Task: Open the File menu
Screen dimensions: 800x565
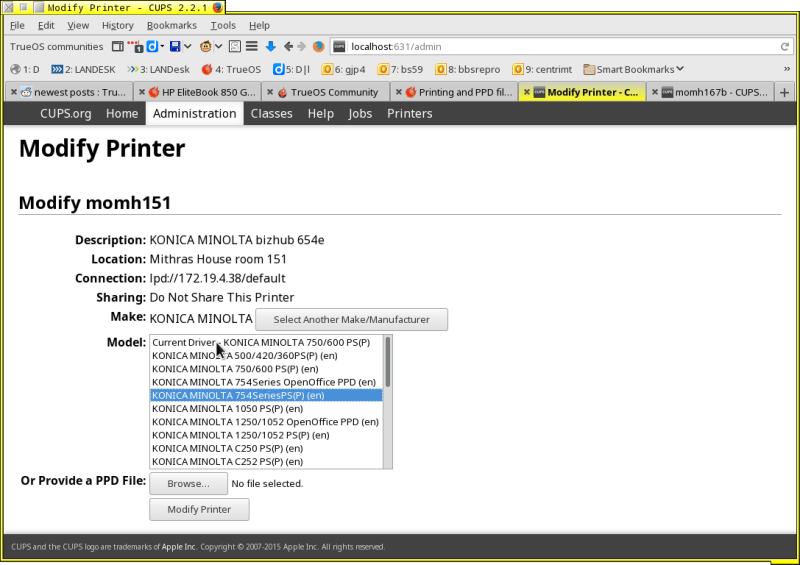Action: click(x=17, y=25)
